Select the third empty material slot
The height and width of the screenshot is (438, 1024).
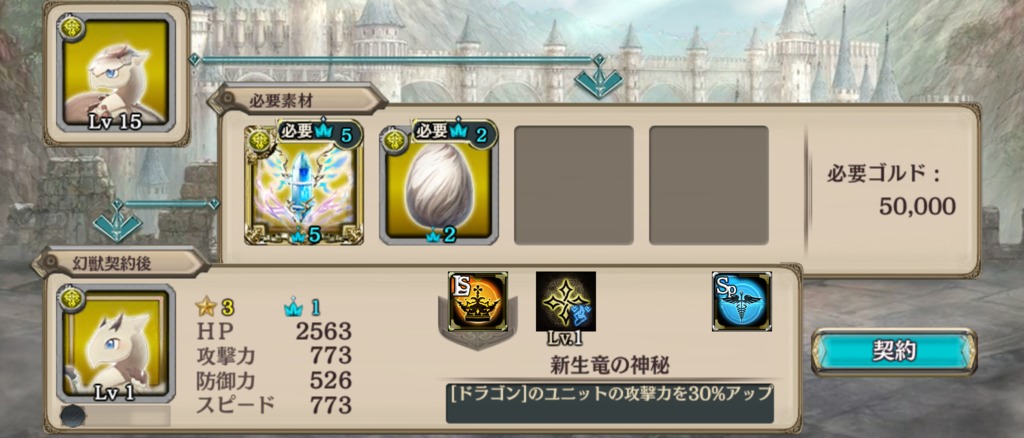tap(574, 185)
